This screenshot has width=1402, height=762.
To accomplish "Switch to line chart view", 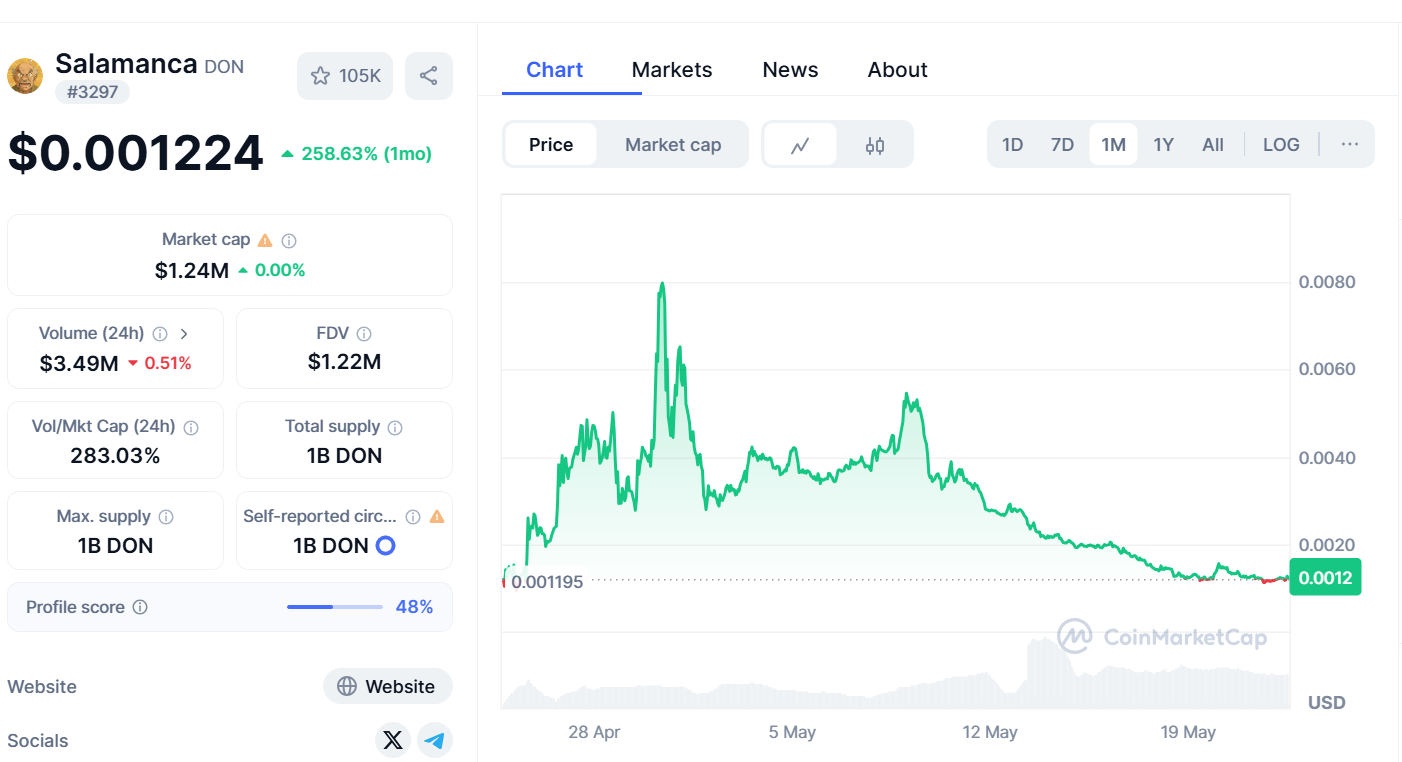I will pos(800,145).
